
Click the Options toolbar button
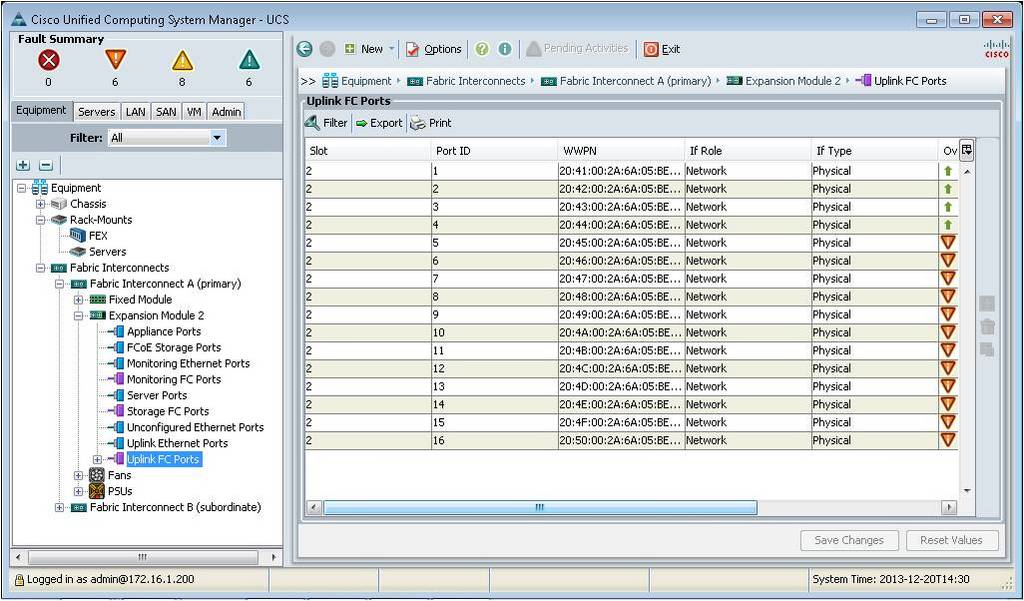pos(434,49)
